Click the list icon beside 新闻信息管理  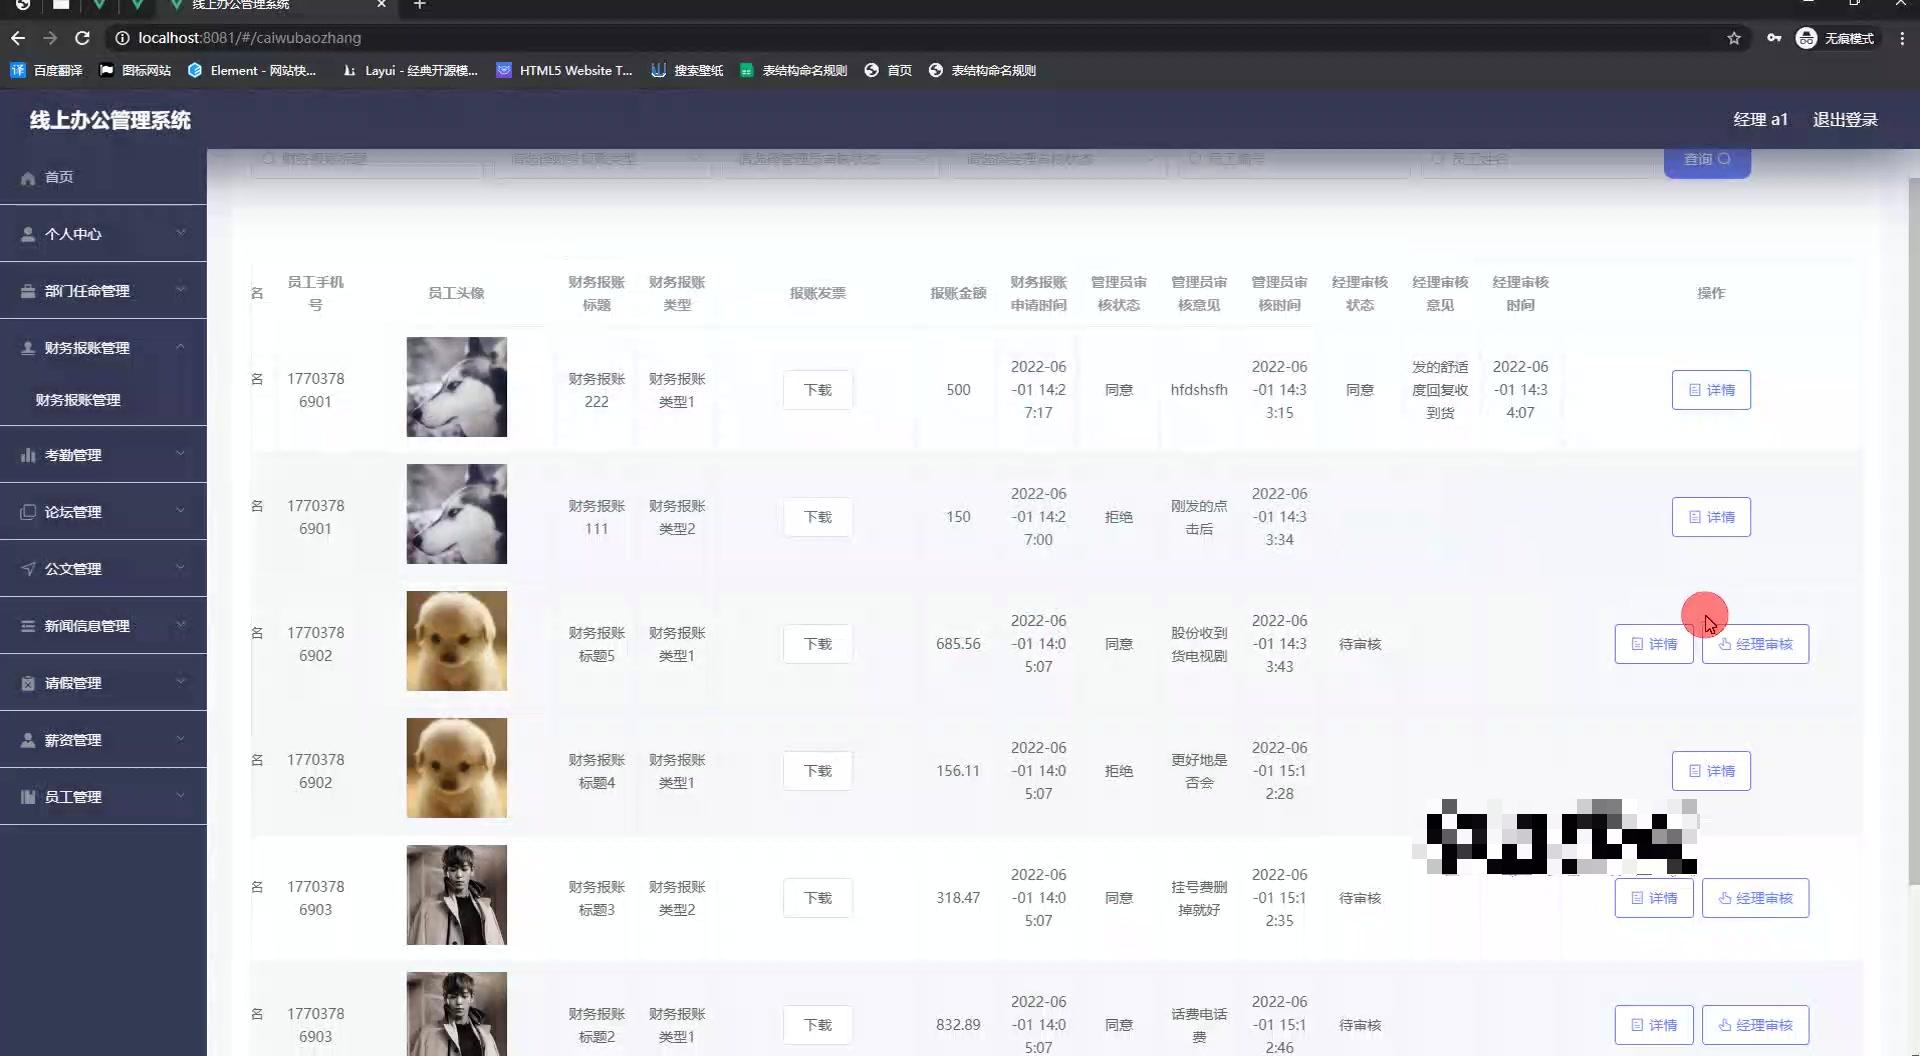(x=28, y=626)
